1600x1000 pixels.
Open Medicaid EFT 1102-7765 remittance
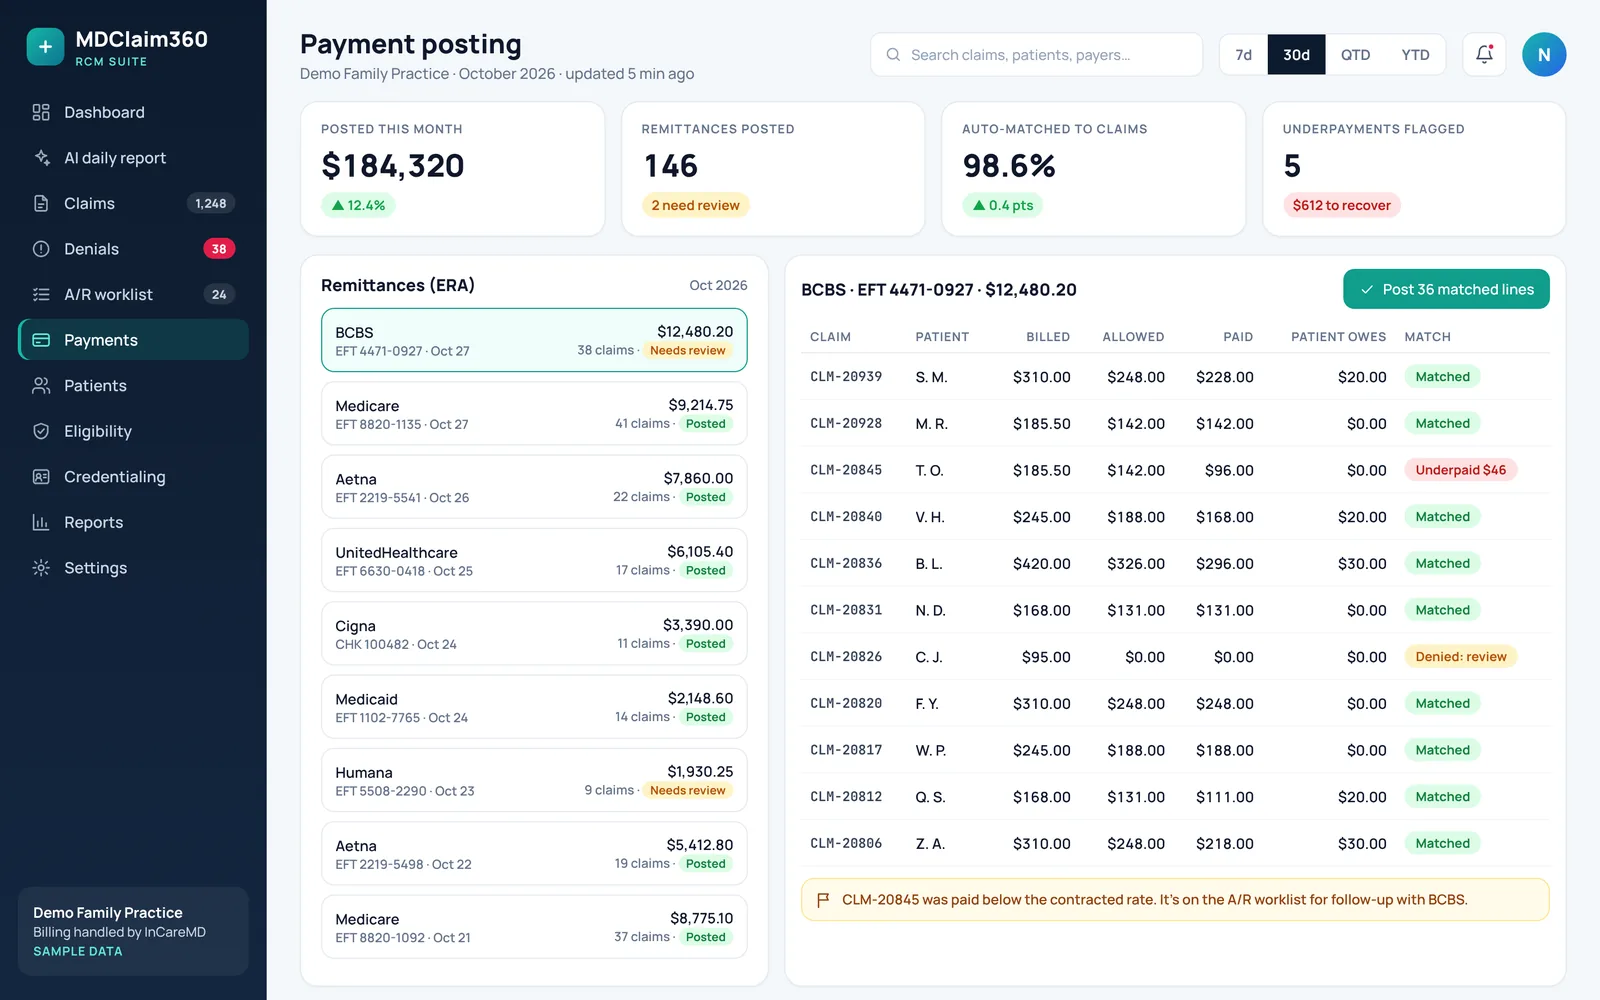point(534,707)
